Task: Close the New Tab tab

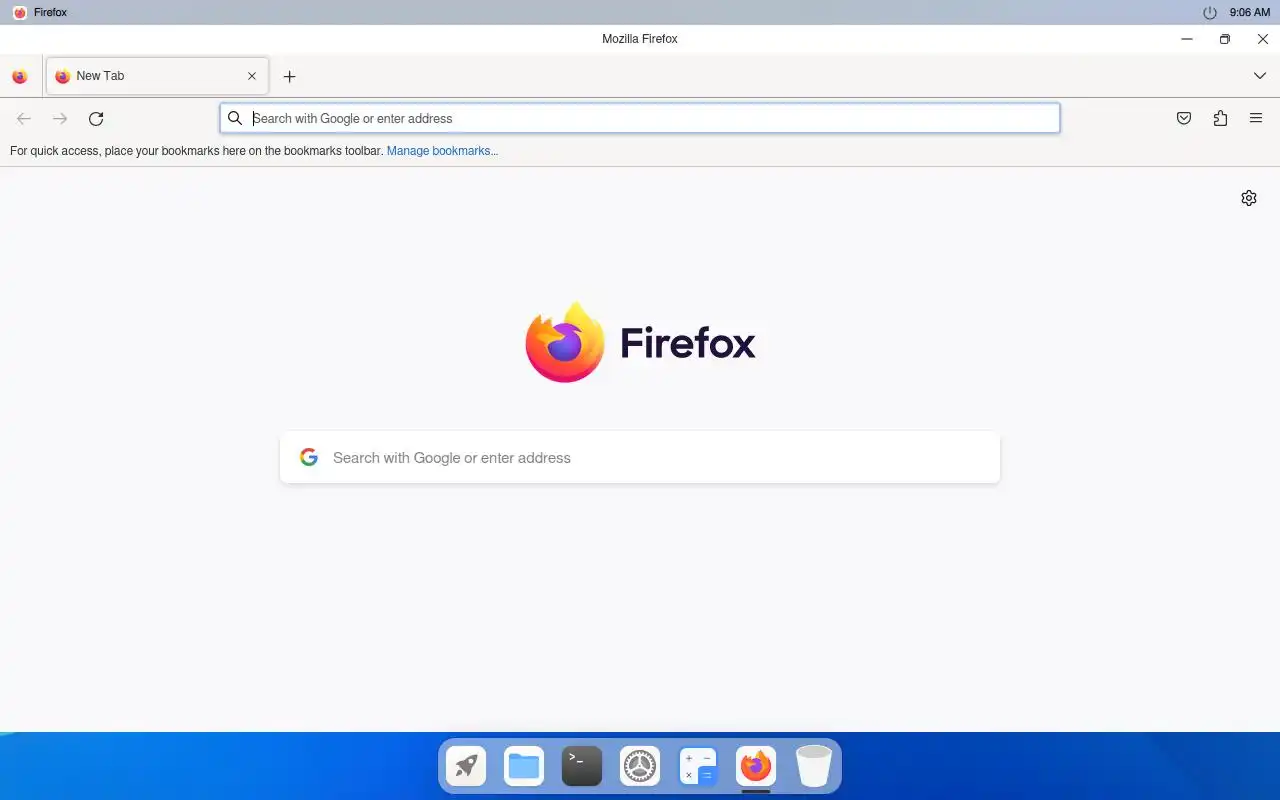Action: pyautogui.click(x=252, y=76)
